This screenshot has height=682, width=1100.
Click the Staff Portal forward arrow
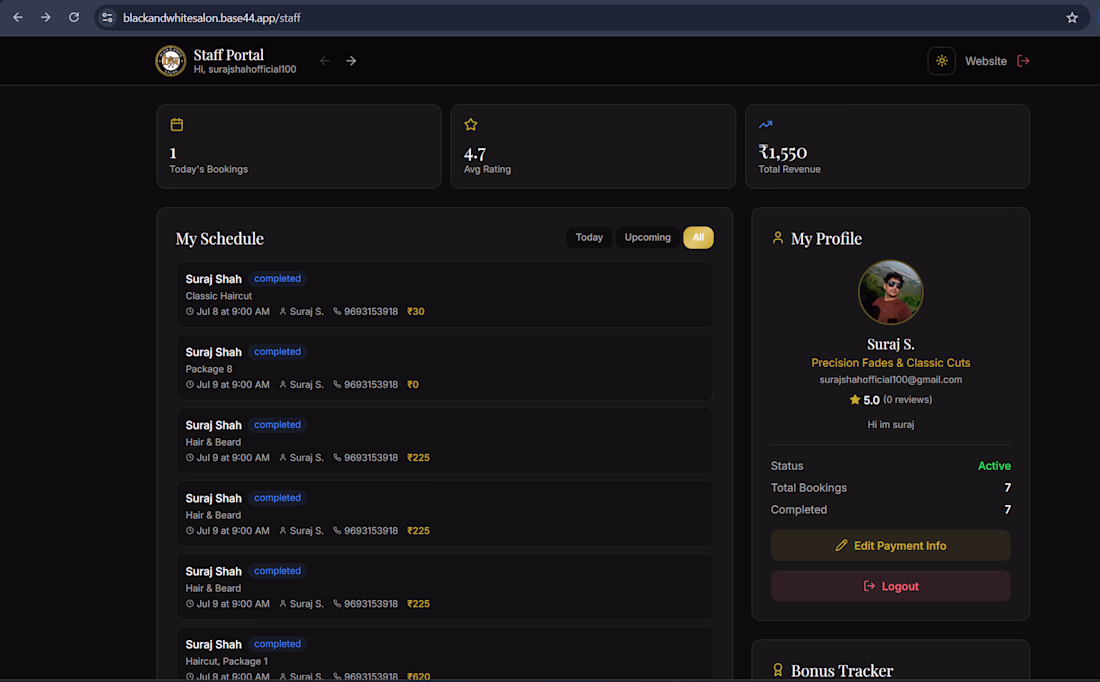351,61
